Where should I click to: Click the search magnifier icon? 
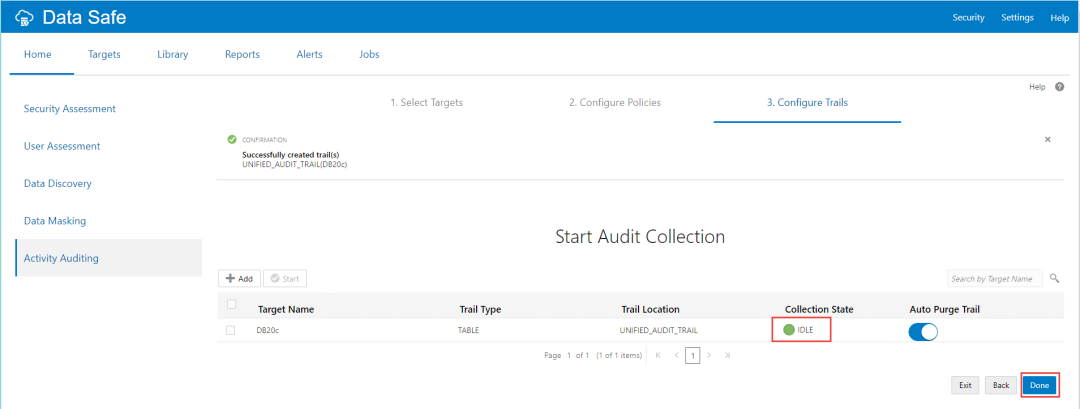click(1054, 278)
